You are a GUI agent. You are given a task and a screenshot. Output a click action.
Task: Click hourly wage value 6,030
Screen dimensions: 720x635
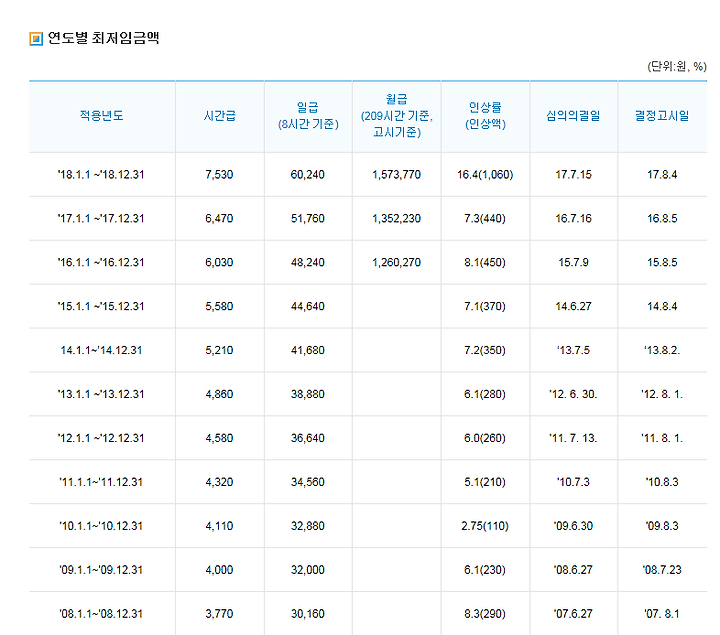[219, 263]
